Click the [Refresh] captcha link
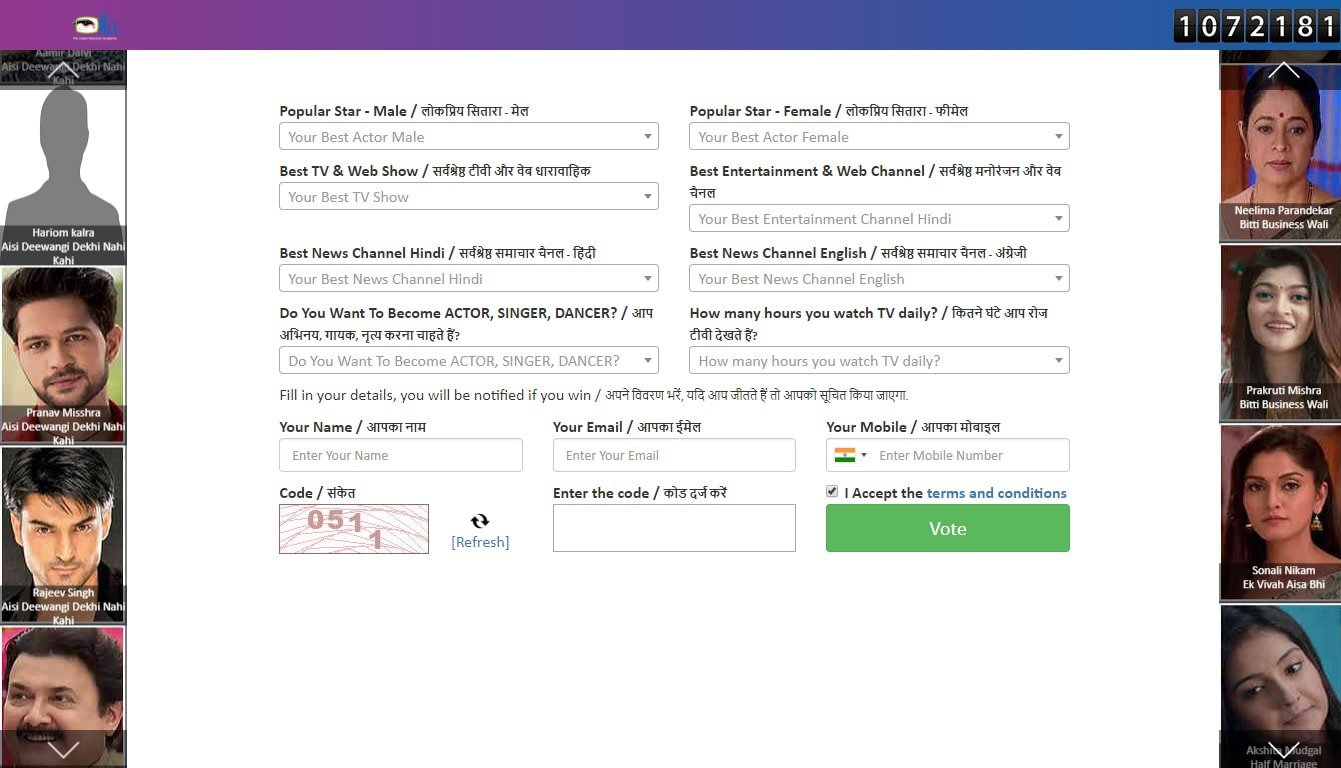Viewport: 1341px width, 768px height. tap(480, 542)
